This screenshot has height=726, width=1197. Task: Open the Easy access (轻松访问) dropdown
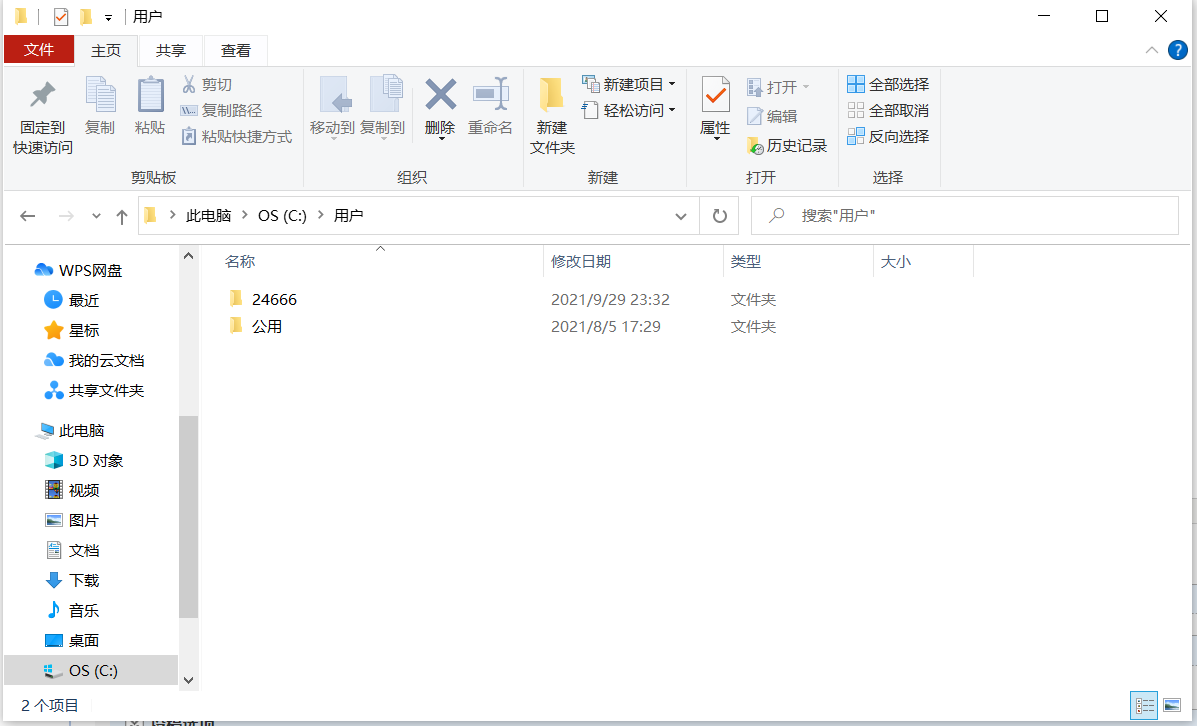628,111
